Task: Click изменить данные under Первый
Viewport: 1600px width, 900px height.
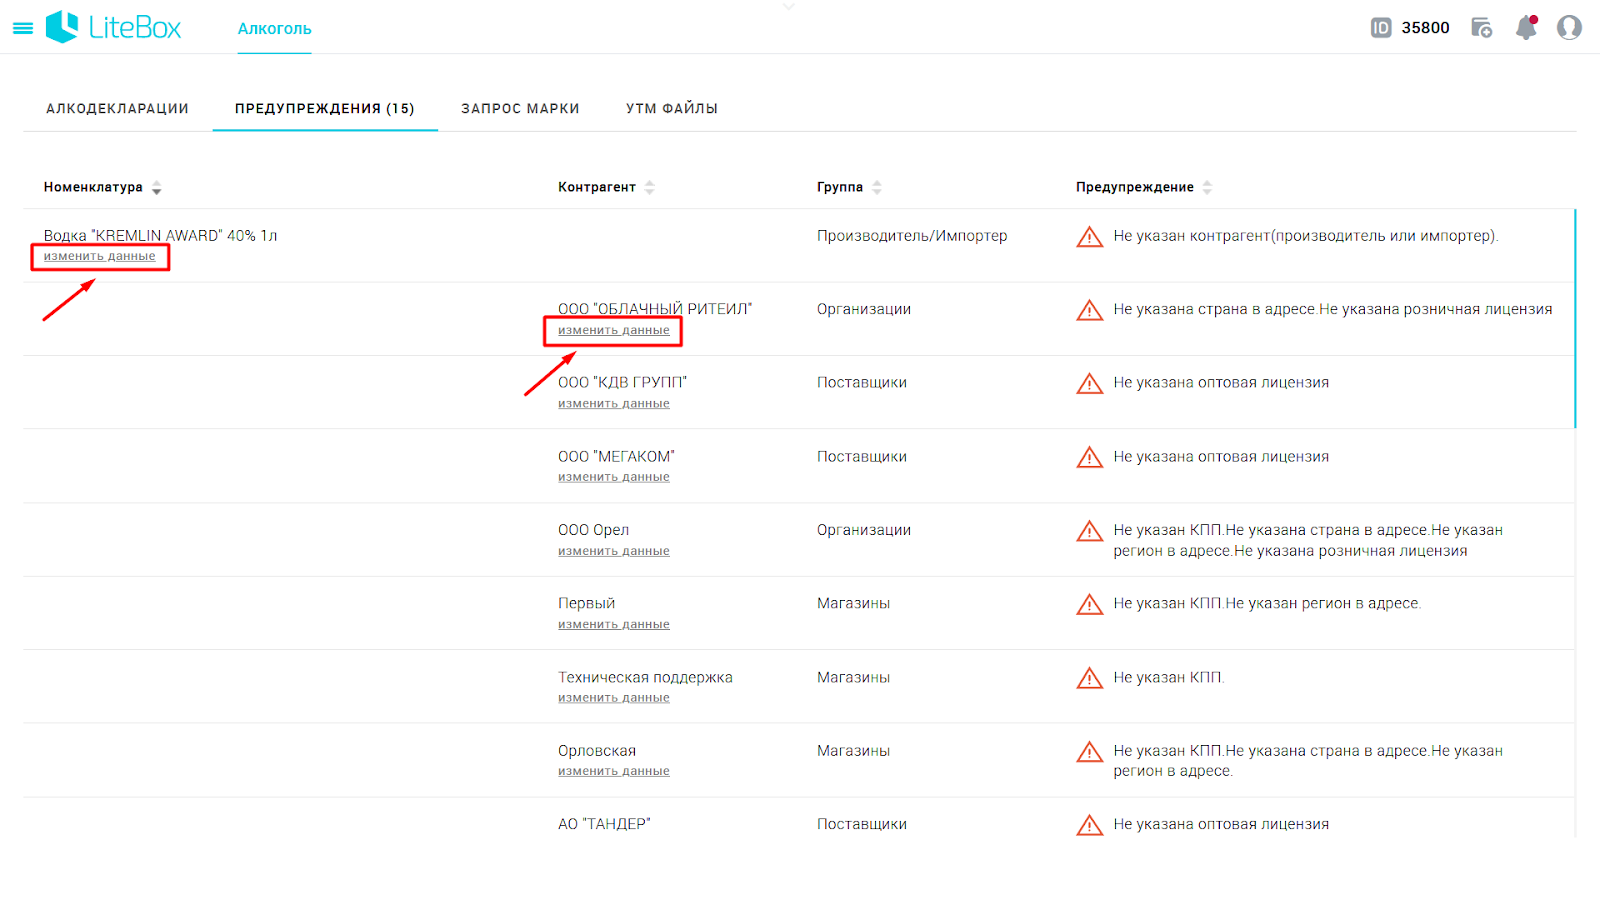Action: coord(614,625)
